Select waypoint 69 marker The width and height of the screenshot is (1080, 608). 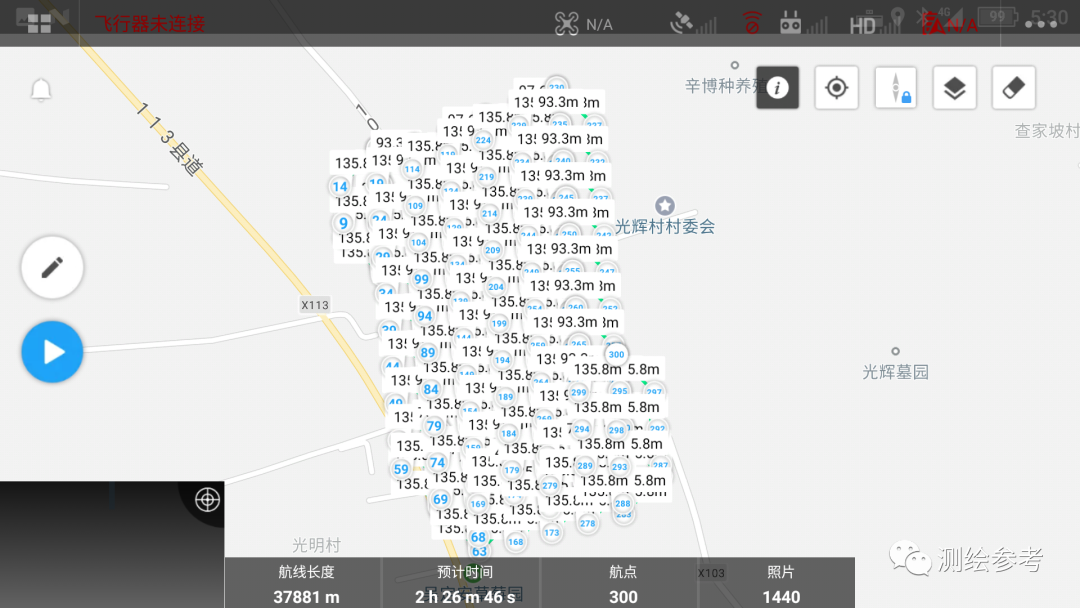[441, 499]
